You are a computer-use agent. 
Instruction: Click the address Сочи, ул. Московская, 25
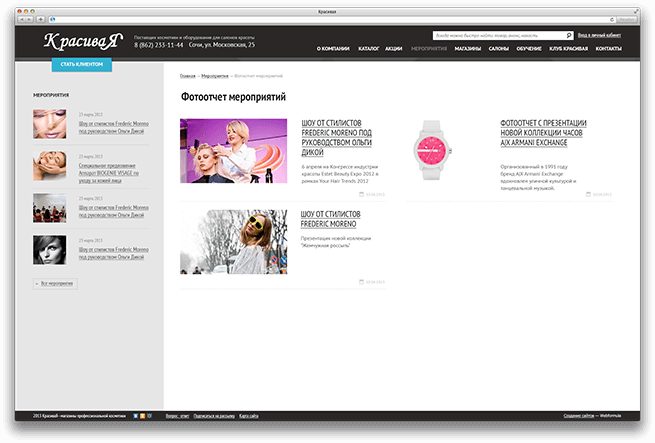[x=221, y=45]
